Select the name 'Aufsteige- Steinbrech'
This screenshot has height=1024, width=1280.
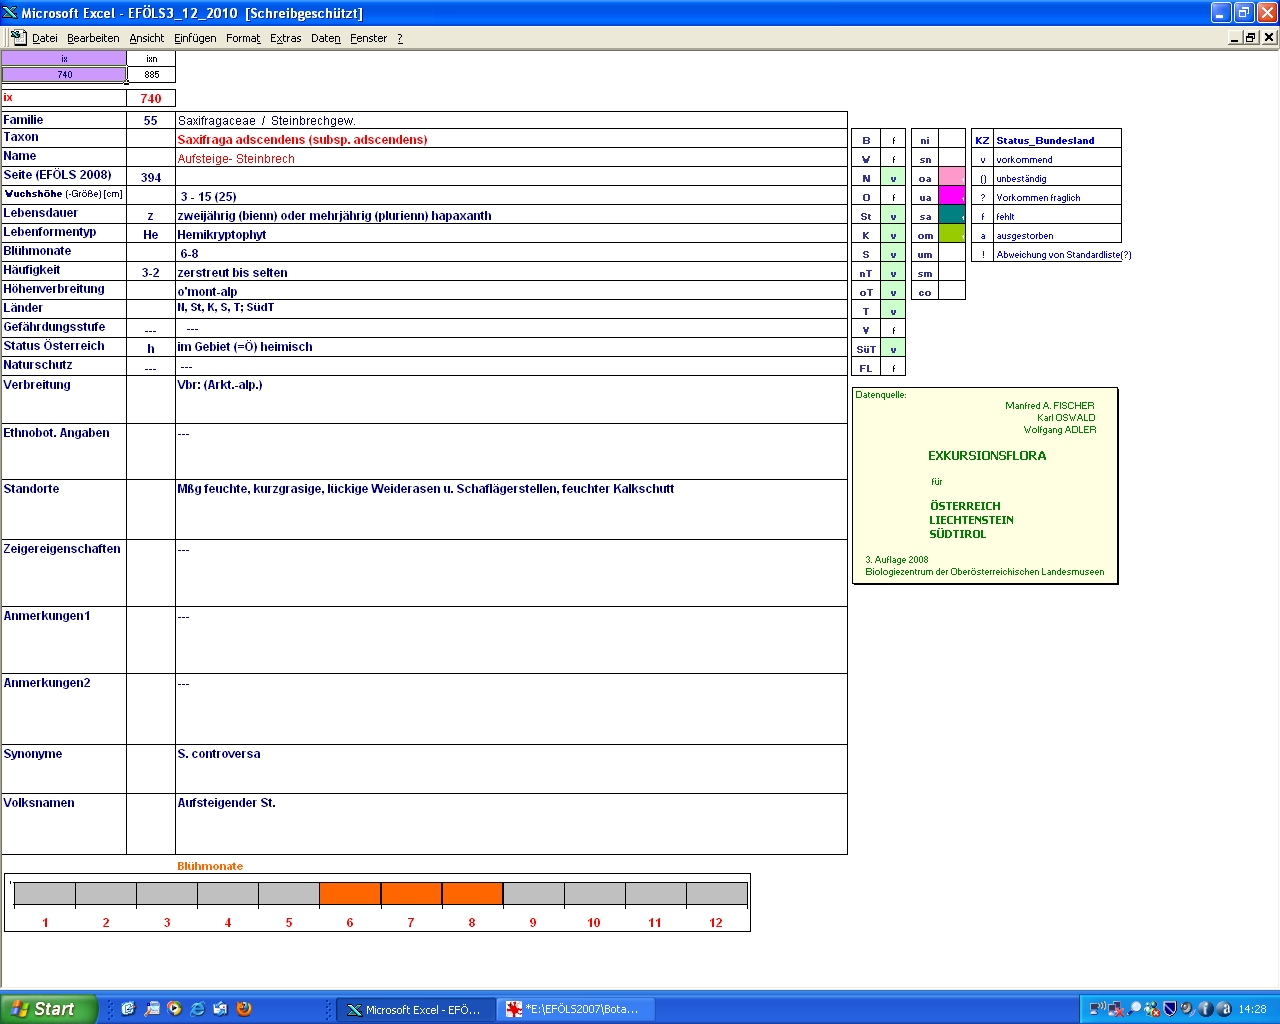[x=236, y=158]
